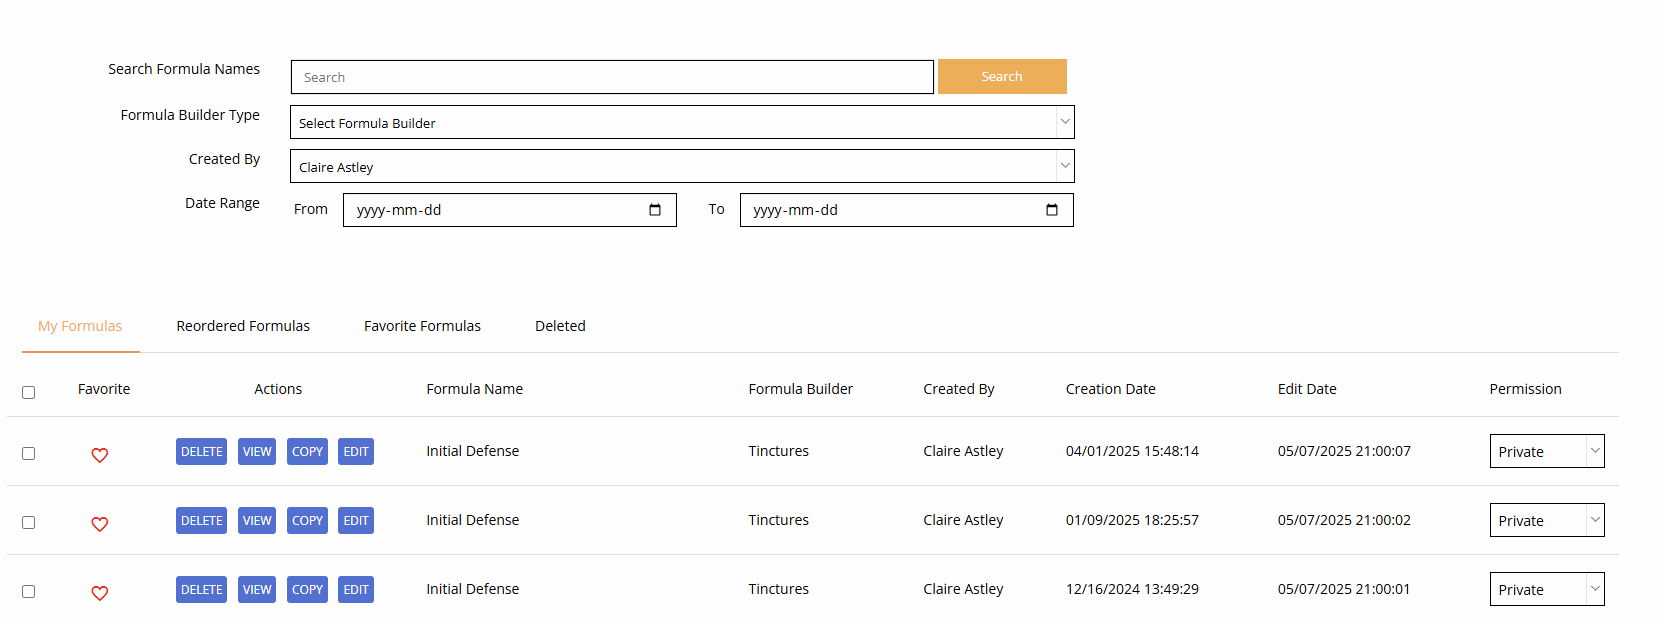
Task: Expand the Formula Builder Type dropdown
Action: [682, 122]
